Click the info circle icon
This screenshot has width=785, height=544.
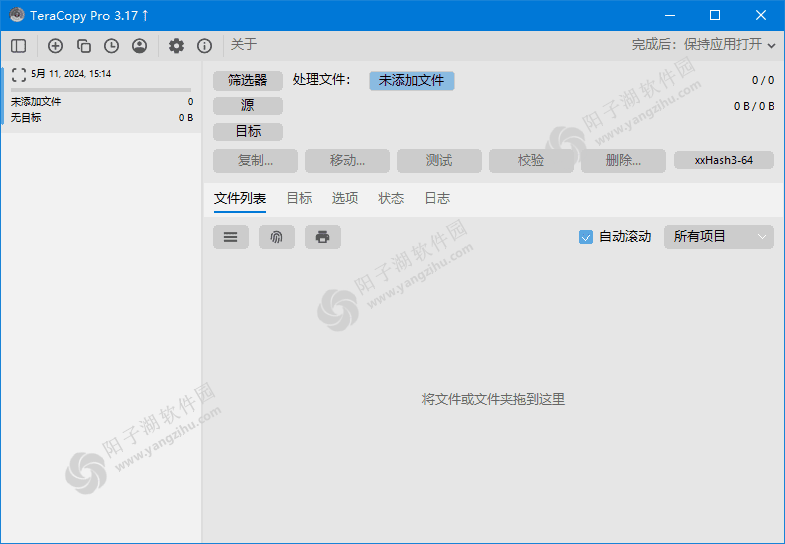click(204, 46)
